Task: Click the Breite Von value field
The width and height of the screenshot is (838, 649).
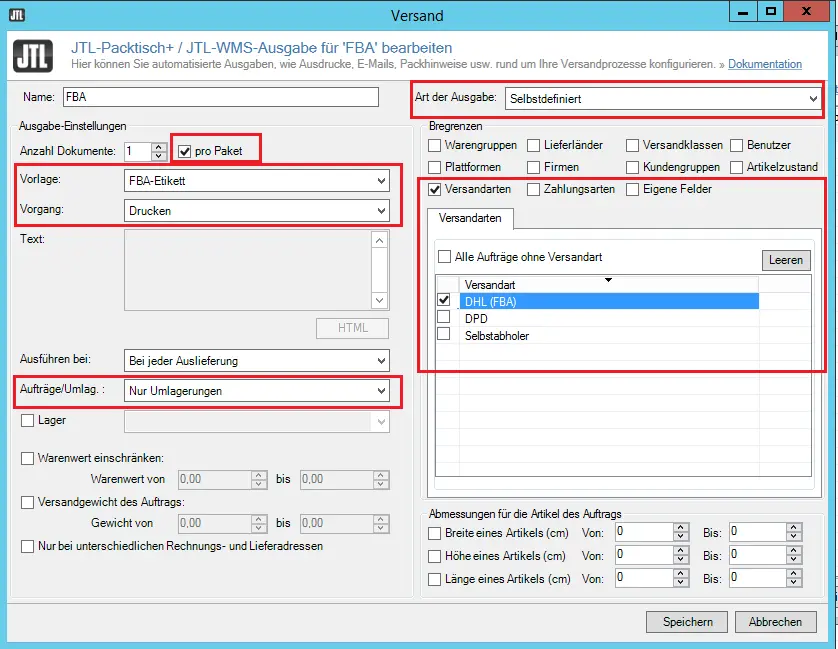Action: (x=644, y=532)
